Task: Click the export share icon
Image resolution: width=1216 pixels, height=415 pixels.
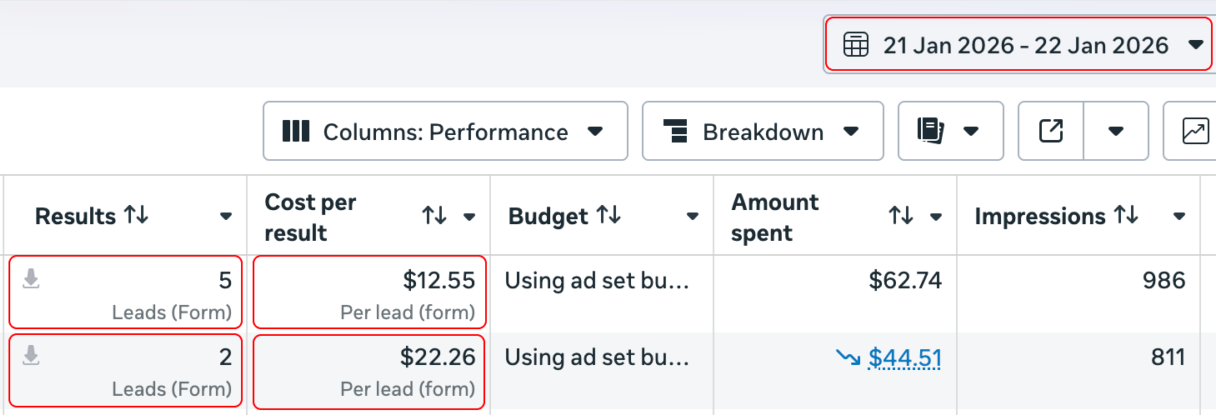Action: (1051, 131)
